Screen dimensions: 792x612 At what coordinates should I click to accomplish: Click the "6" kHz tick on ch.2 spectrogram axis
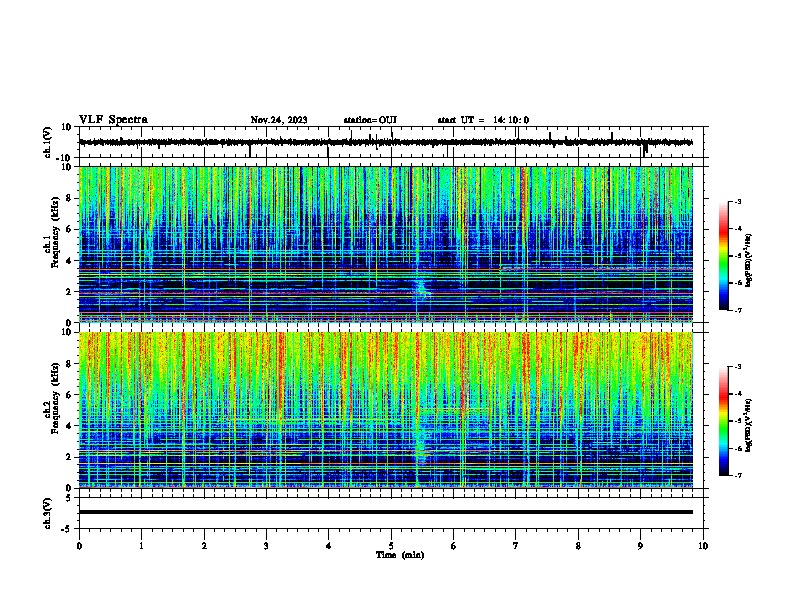[x=69, y=395]
